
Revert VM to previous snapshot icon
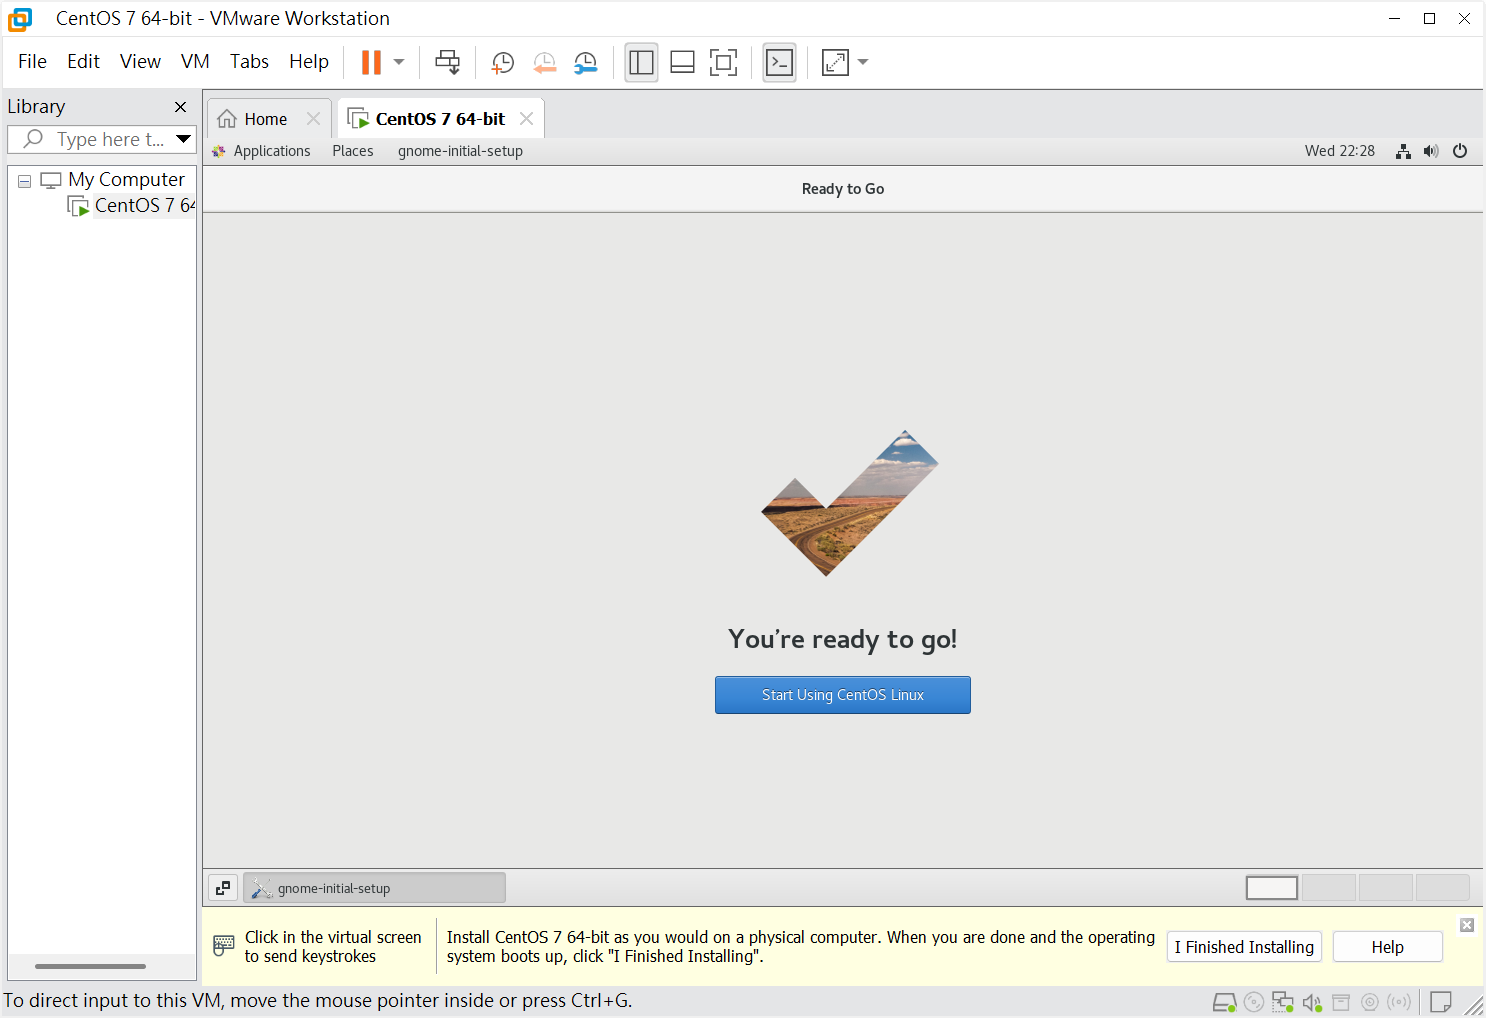(x=544, y=62)
